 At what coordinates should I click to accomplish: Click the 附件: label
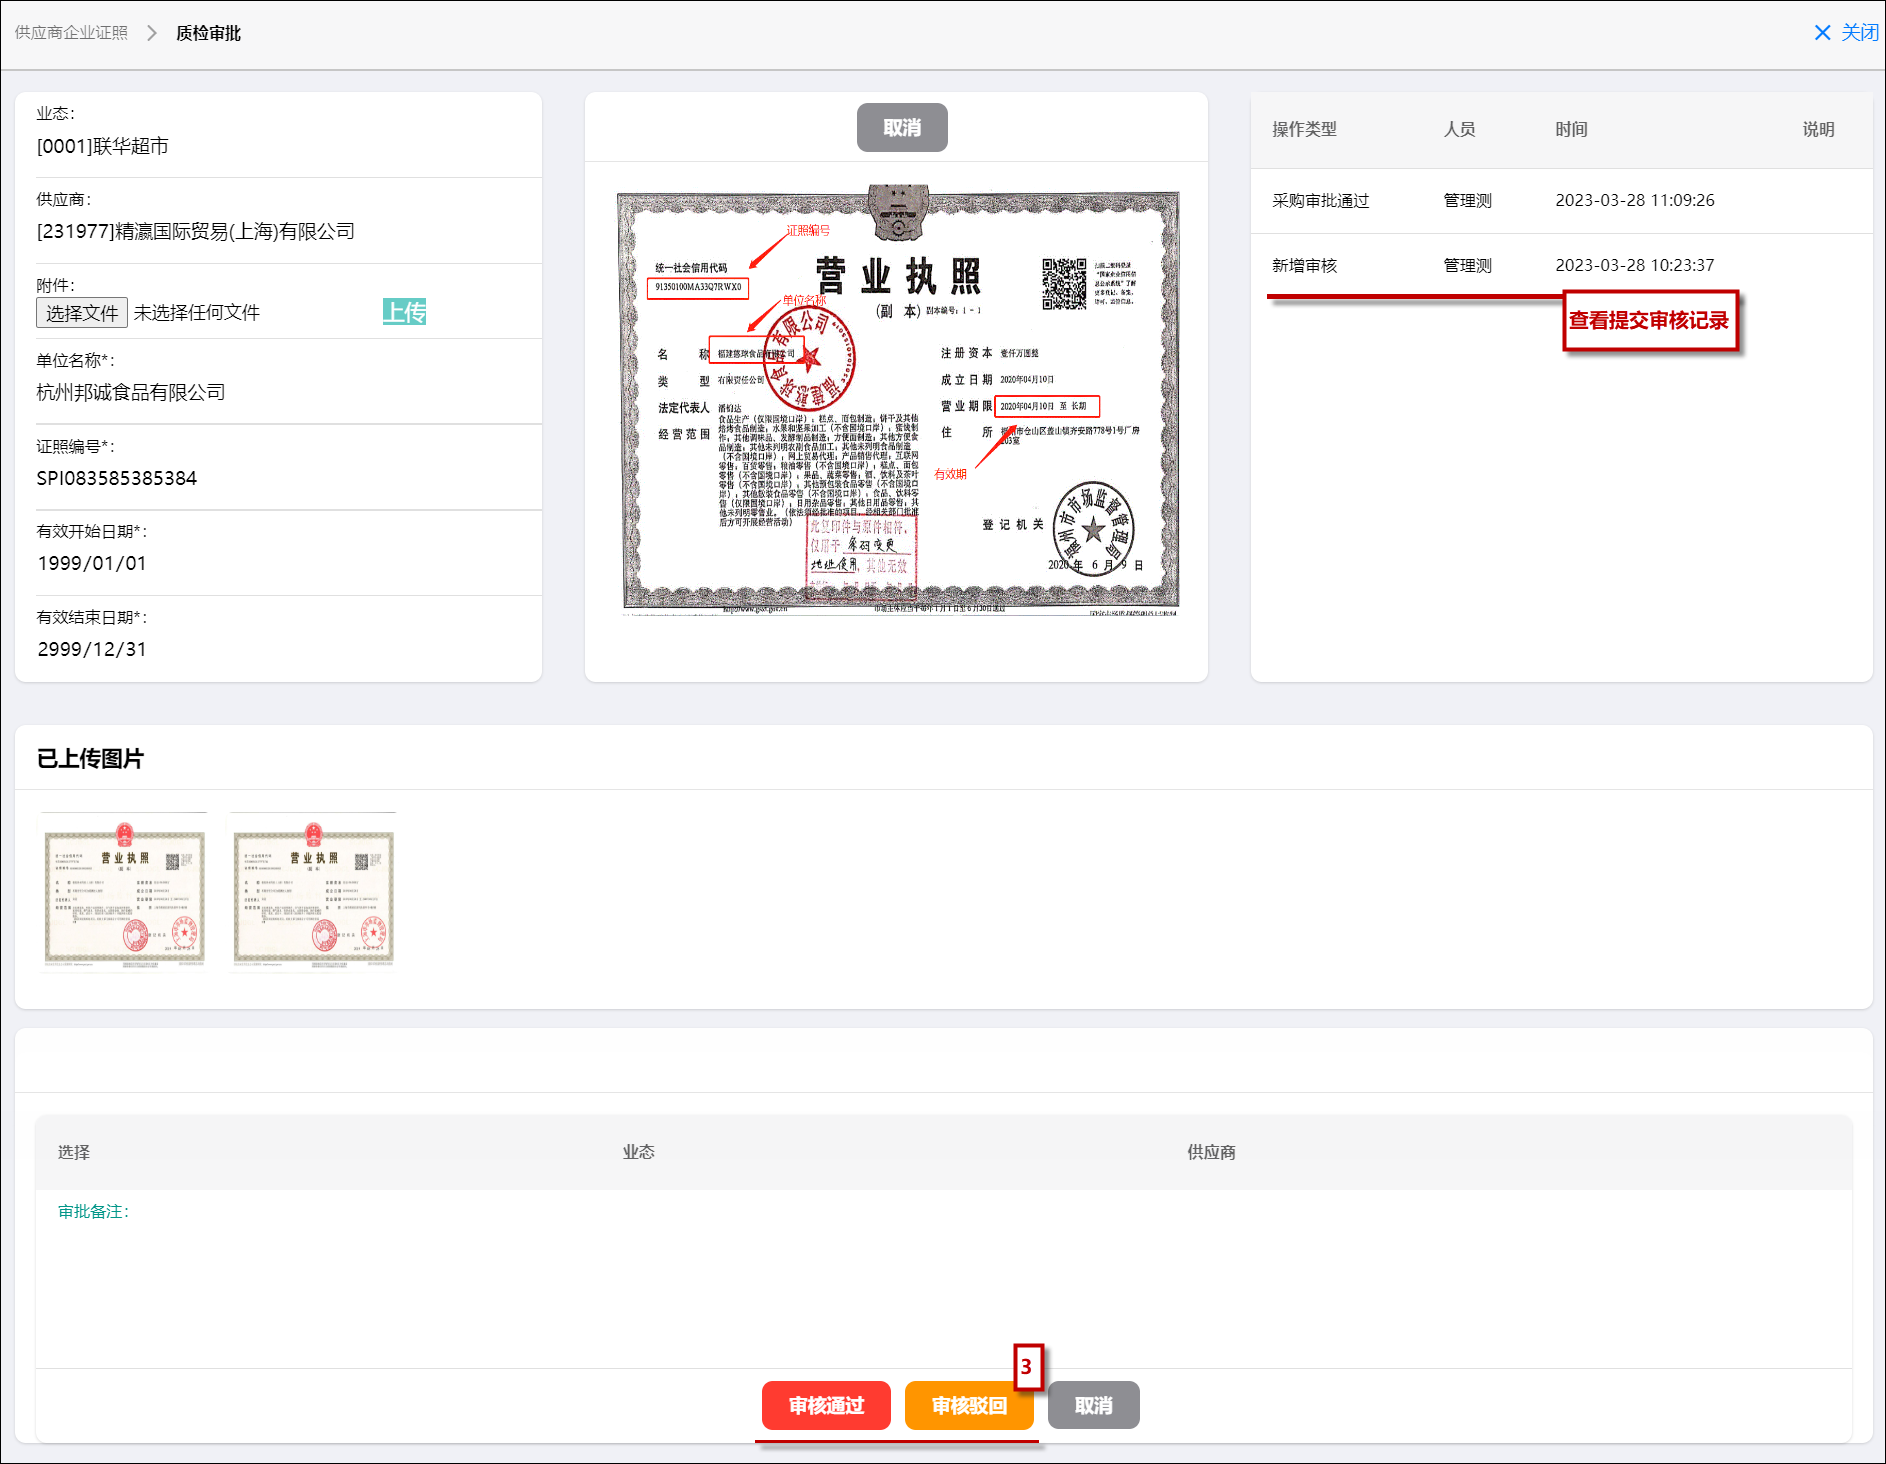tap(55, 285)
